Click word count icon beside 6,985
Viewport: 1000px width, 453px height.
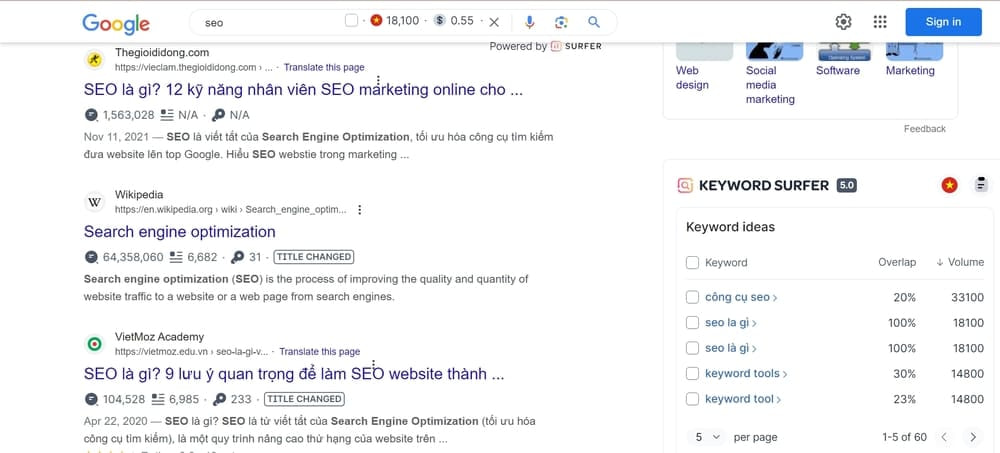(158, 399)
